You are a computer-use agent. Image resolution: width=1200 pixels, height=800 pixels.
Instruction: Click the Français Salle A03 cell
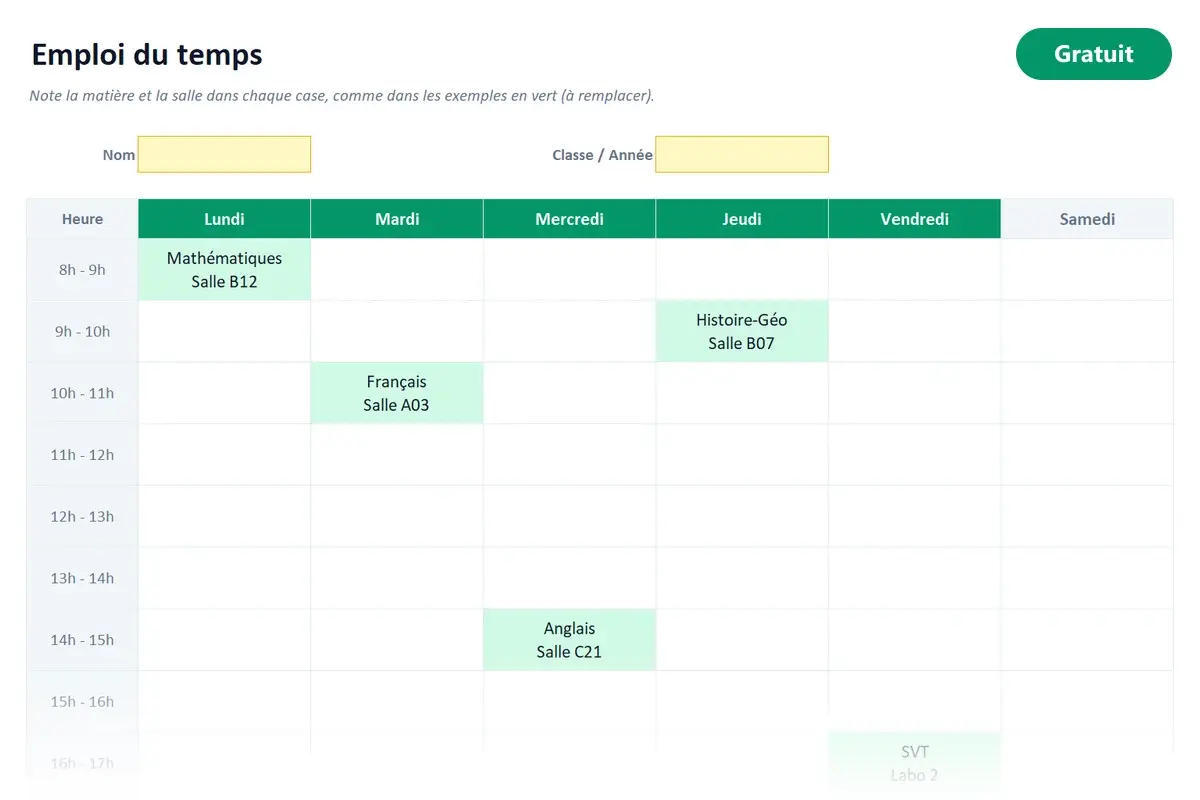coord(397,393)
